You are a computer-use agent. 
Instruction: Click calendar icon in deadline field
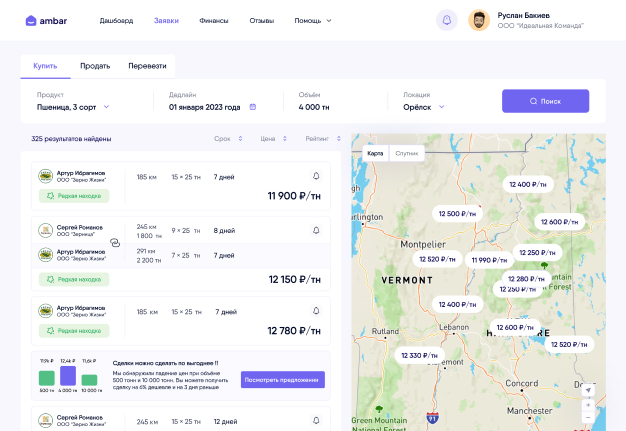point(253,106)
